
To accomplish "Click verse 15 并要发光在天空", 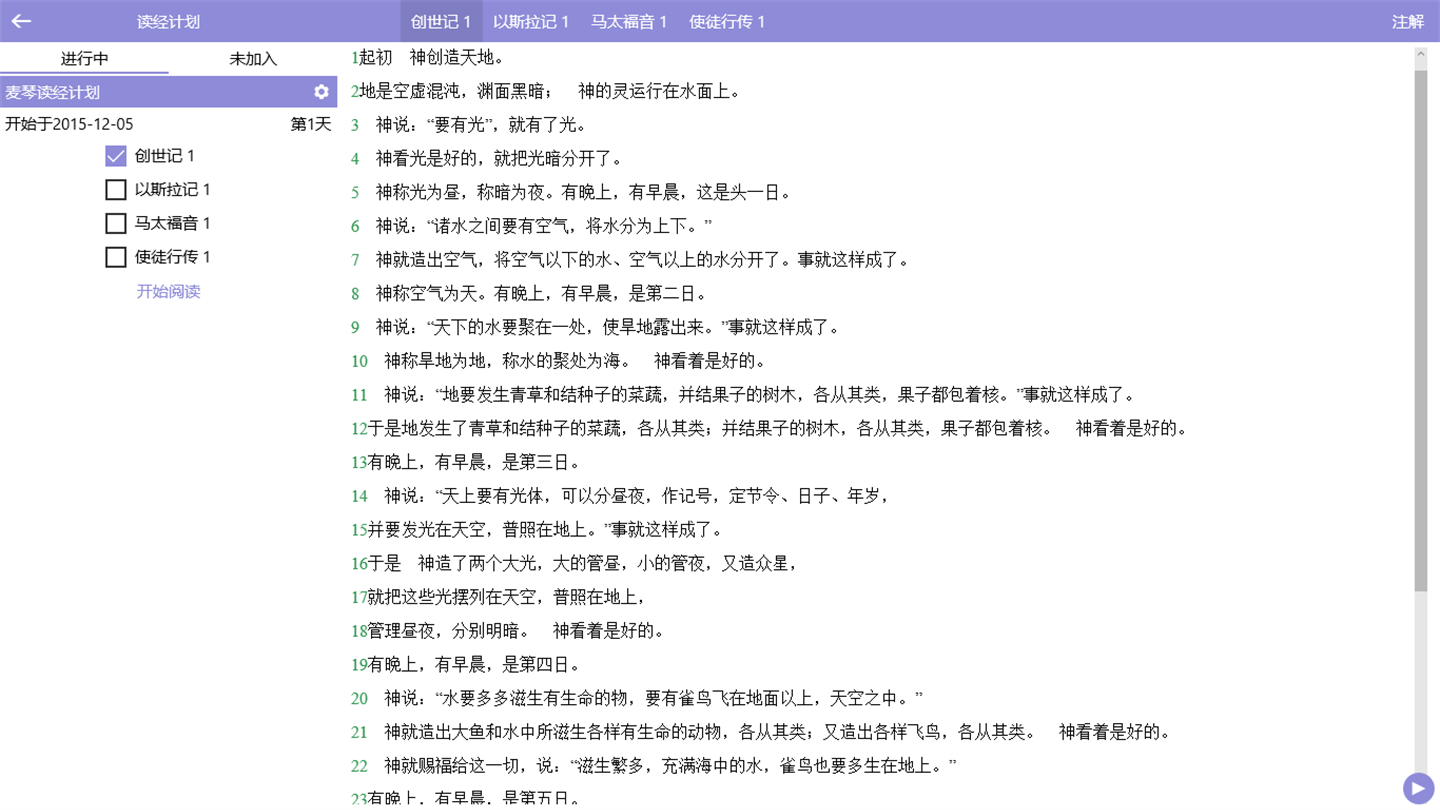I will click(538, 530).
